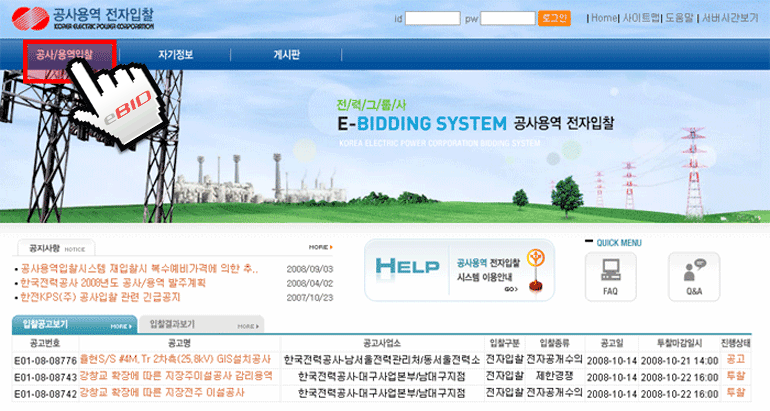Open notice 공사용역입찰시스템 재입찰시 복수예비가격
Screen dimensions: 770x411
139,269
